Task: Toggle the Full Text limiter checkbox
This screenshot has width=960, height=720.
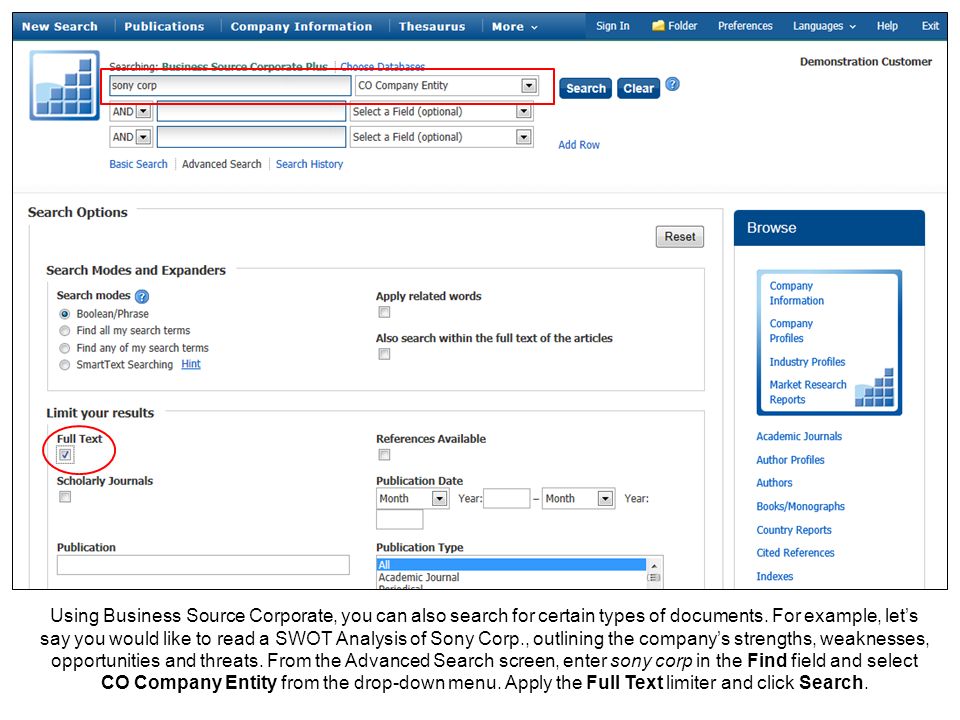Action: (65, 455)
